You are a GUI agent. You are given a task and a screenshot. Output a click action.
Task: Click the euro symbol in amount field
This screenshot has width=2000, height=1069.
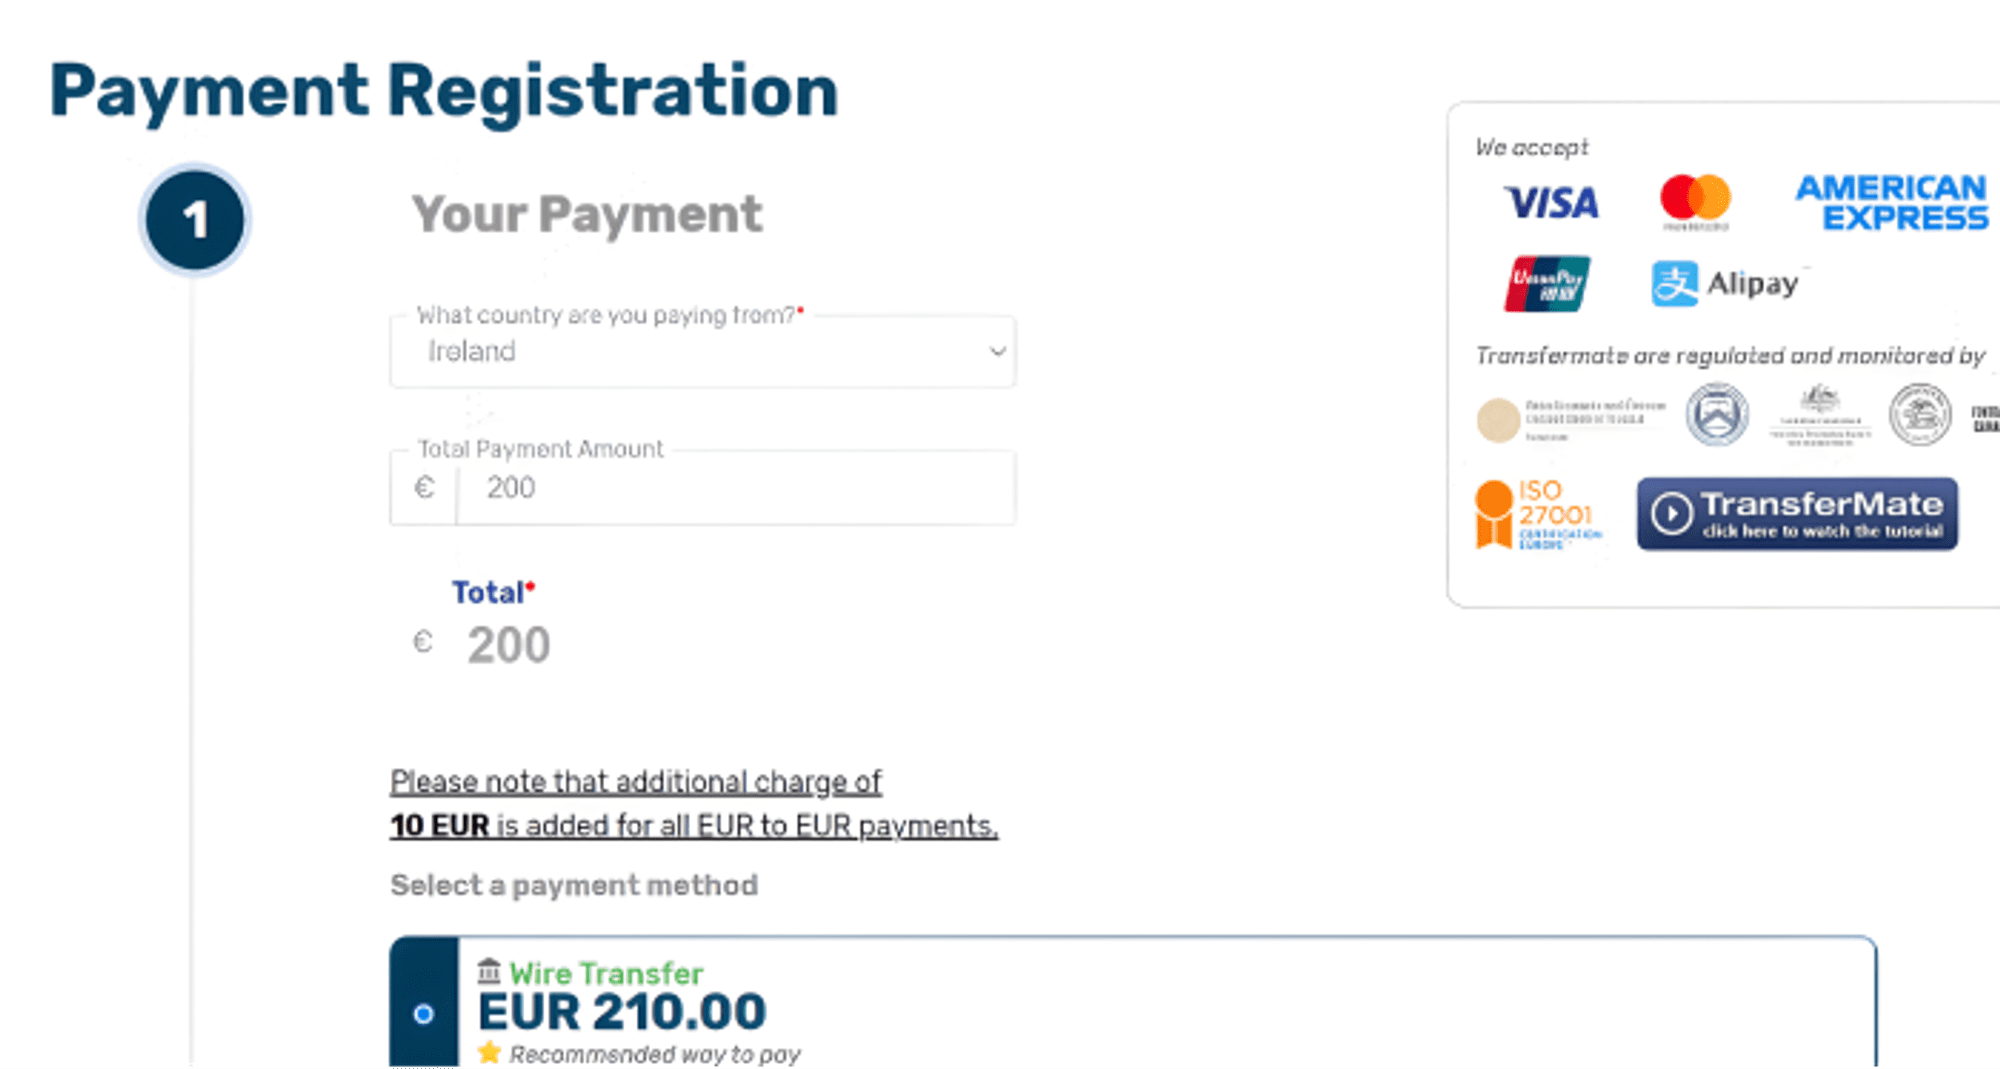[x=424, y=488]
